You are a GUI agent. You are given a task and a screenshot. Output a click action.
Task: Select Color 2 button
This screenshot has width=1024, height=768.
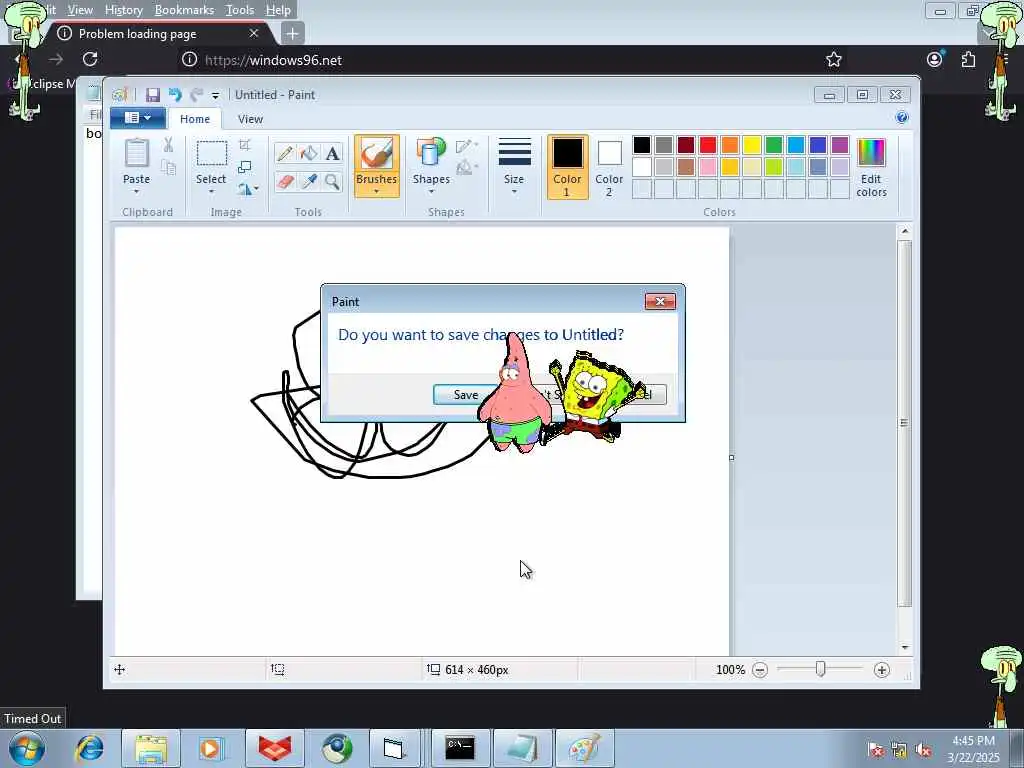click(x=609, y=167)
